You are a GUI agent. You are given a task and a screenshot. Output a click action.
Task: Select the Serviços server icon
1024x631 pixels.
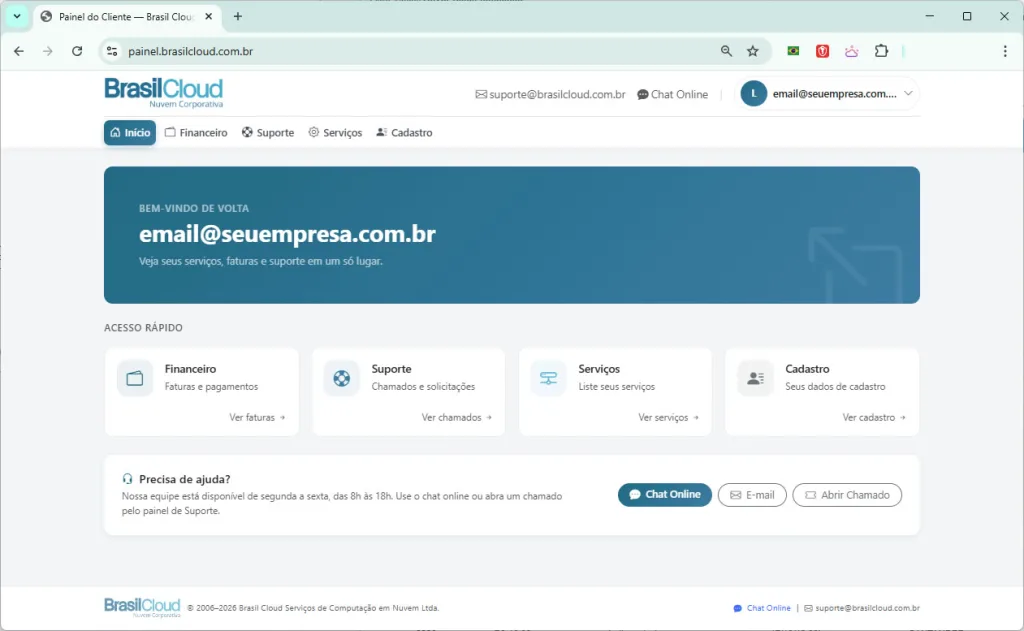547,378
